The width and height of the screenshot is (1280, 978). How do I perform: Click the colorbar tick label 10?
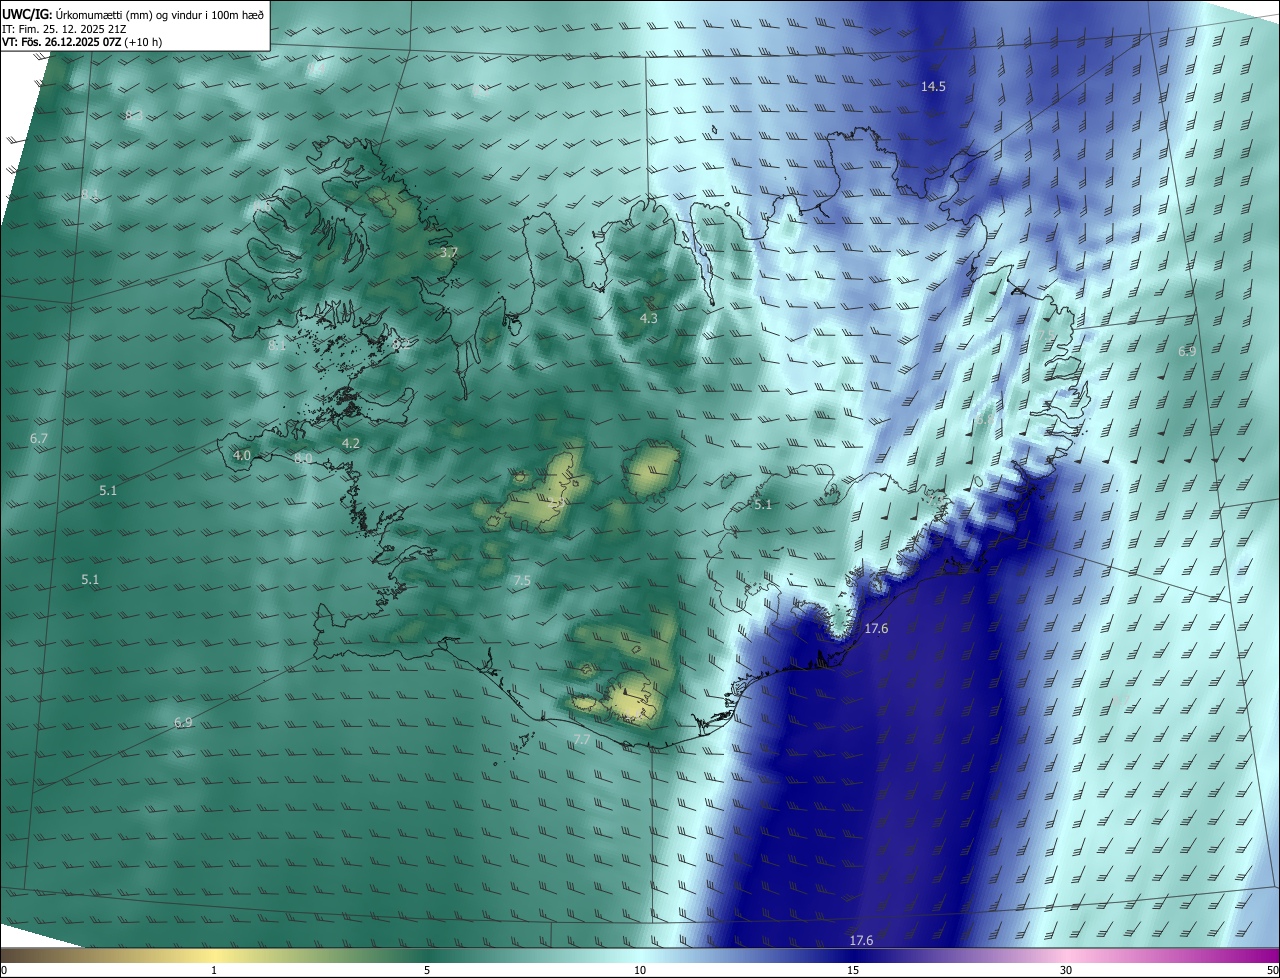click(640, 970)
